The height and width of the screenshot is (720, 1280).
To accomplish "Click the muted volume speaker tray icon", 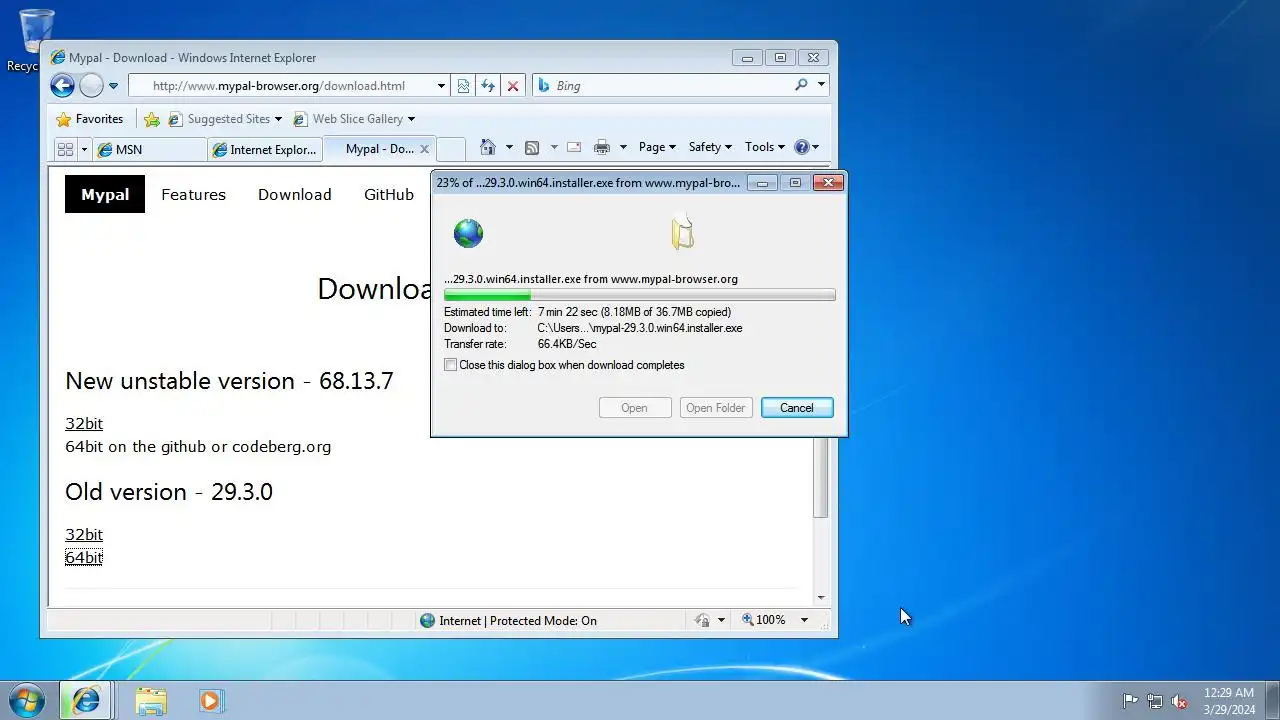I will [x=1180, y=701].
